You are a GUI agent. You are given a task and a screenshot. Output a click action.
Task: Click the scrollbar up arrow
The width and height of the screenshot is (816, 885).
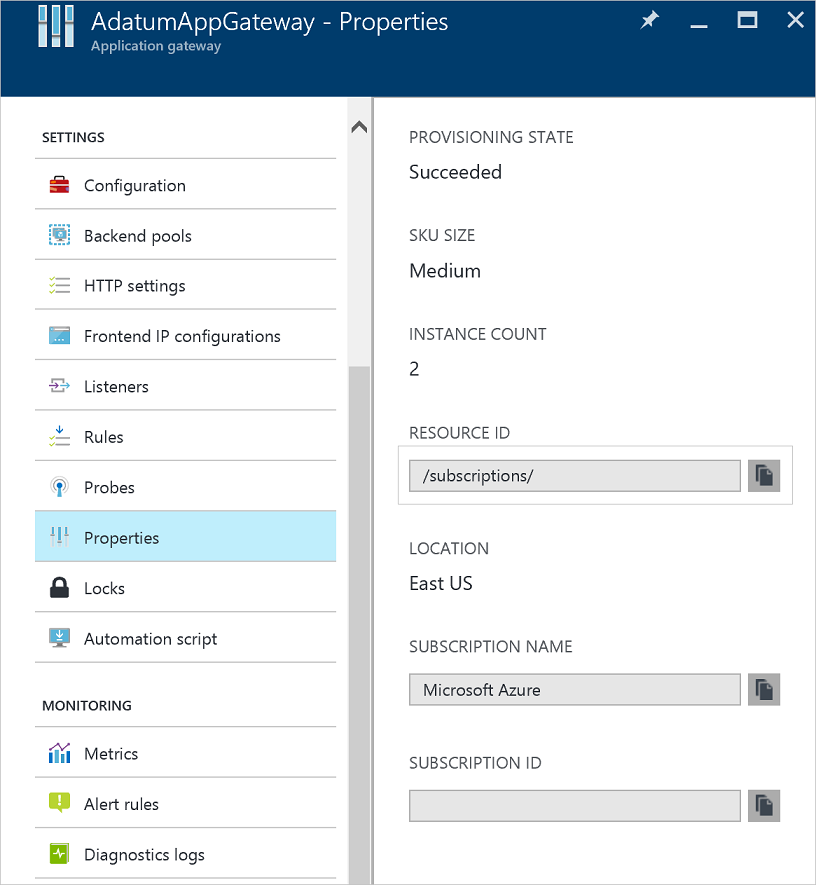click(358, 124)
